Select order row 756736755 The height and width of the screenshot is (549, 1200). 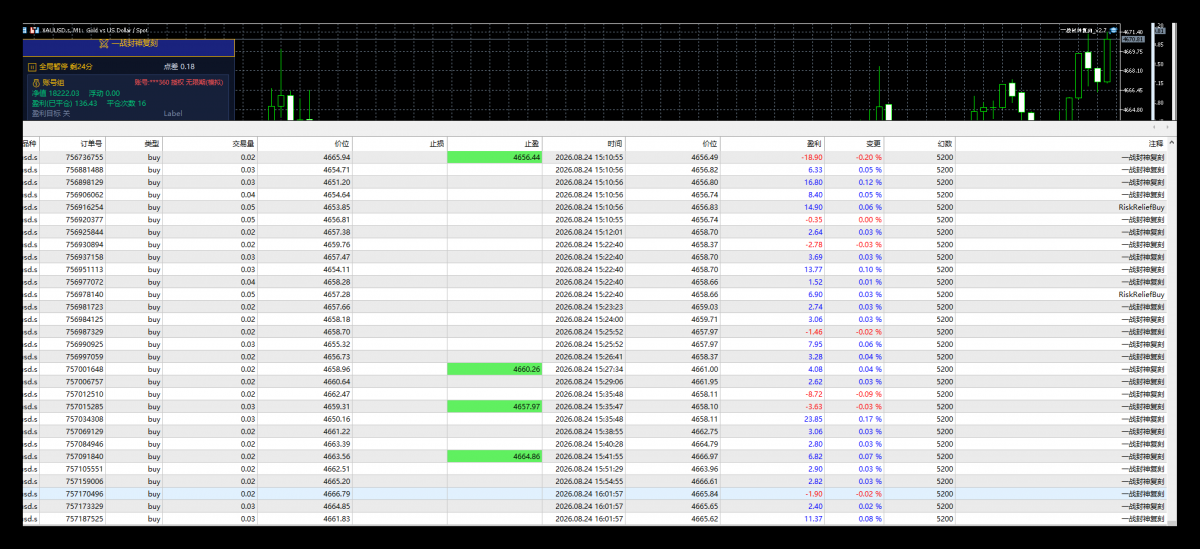click(596, 157)
